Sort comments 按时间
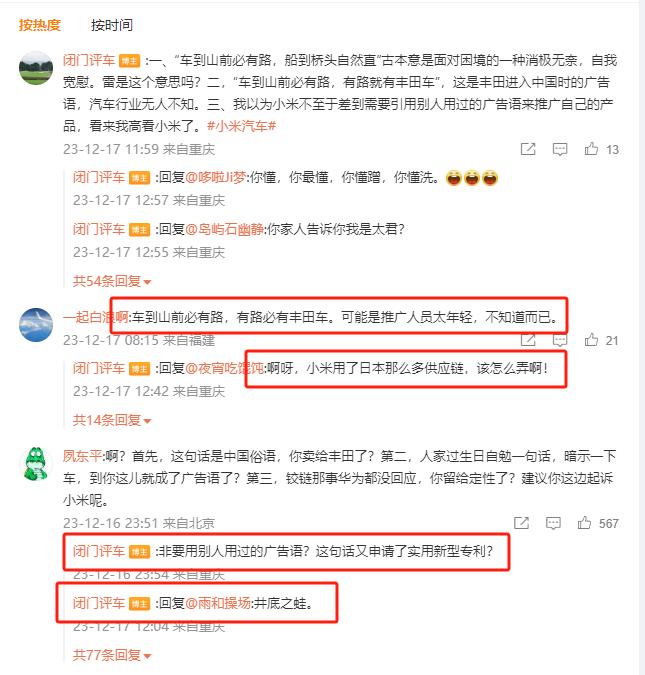This screenshot has height=675, width=645. [111, 25]
